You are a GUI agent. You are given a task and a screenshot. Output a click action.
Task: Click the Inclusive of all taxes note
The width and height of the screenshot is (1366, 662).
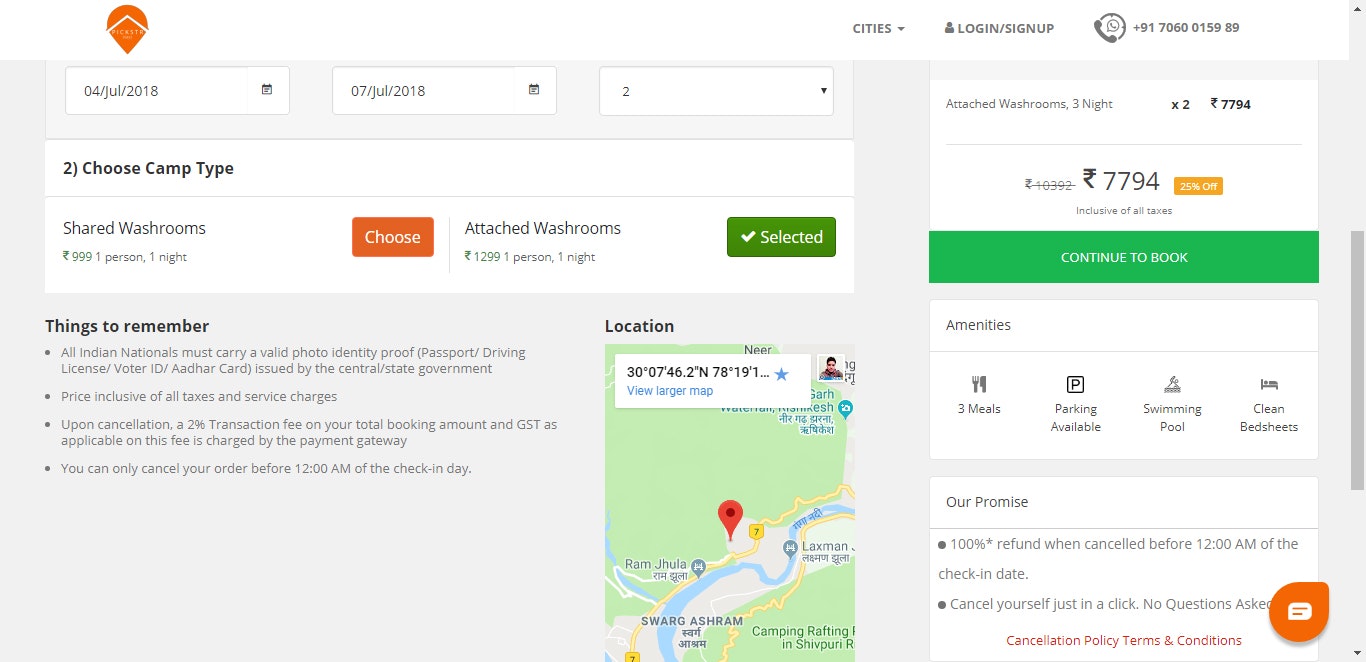pos(1124,211)
